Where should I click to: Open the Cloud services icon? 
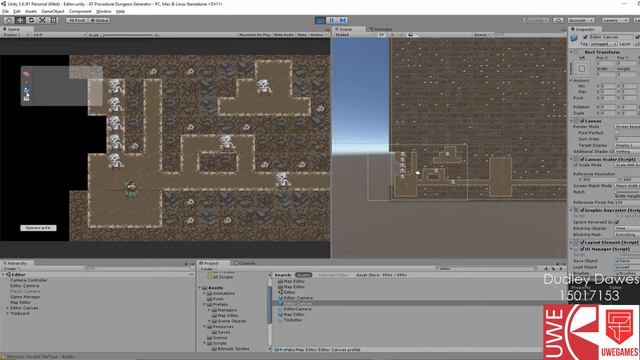558,20
